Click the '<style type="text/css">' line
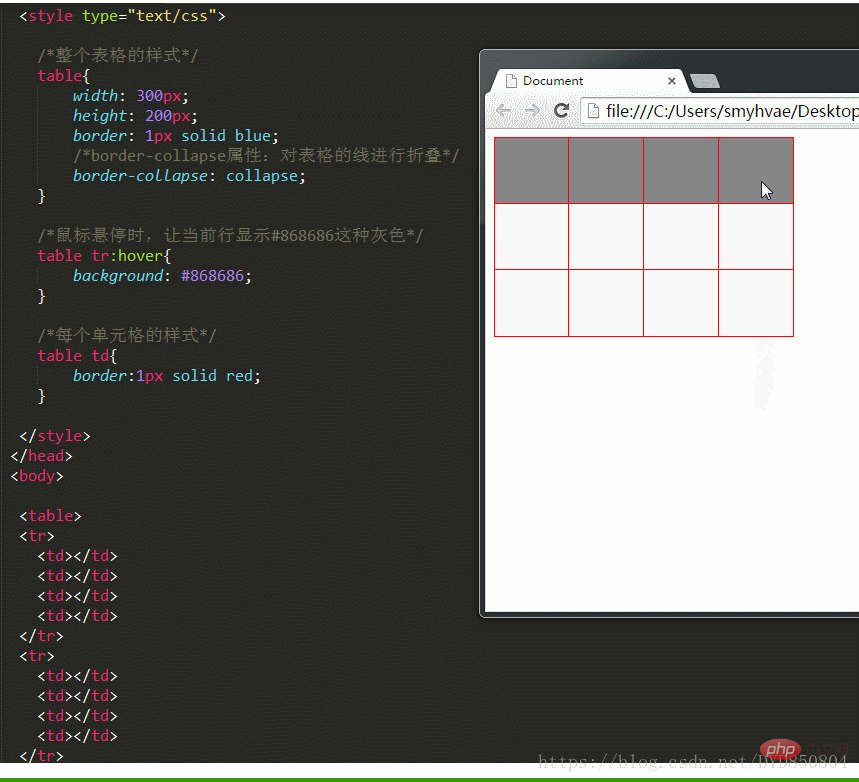 coord(122,16)
